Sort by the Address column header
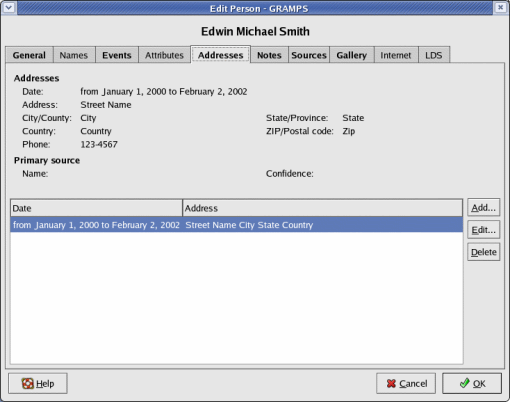Viewport: 510px width, 402px height. tap(322, 208)
